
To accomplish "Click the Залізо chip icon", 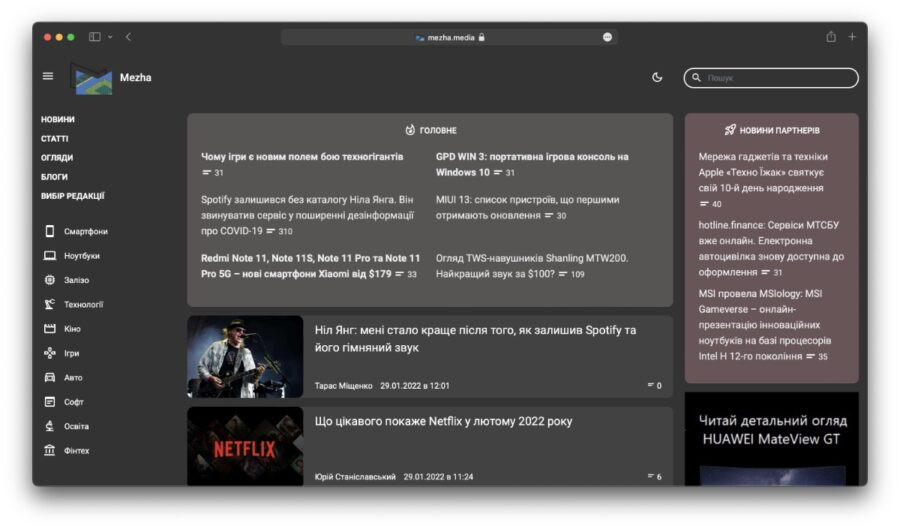I will coord(50,280).
